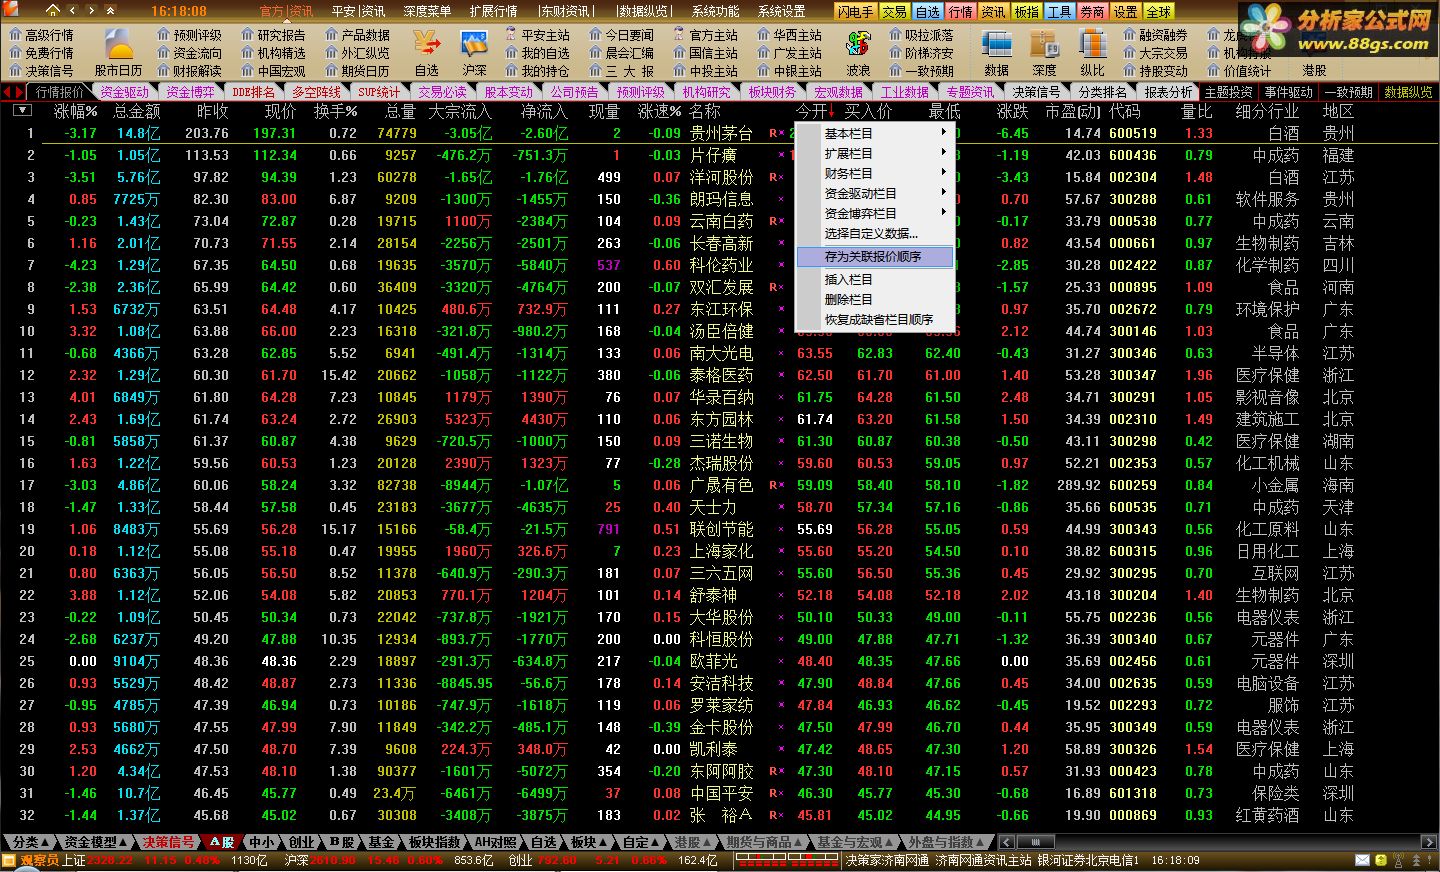The width and height of the screenshot is (1440, 872).
Task: Open 平安主站 shortcut
Action: [x=537, y=35]
